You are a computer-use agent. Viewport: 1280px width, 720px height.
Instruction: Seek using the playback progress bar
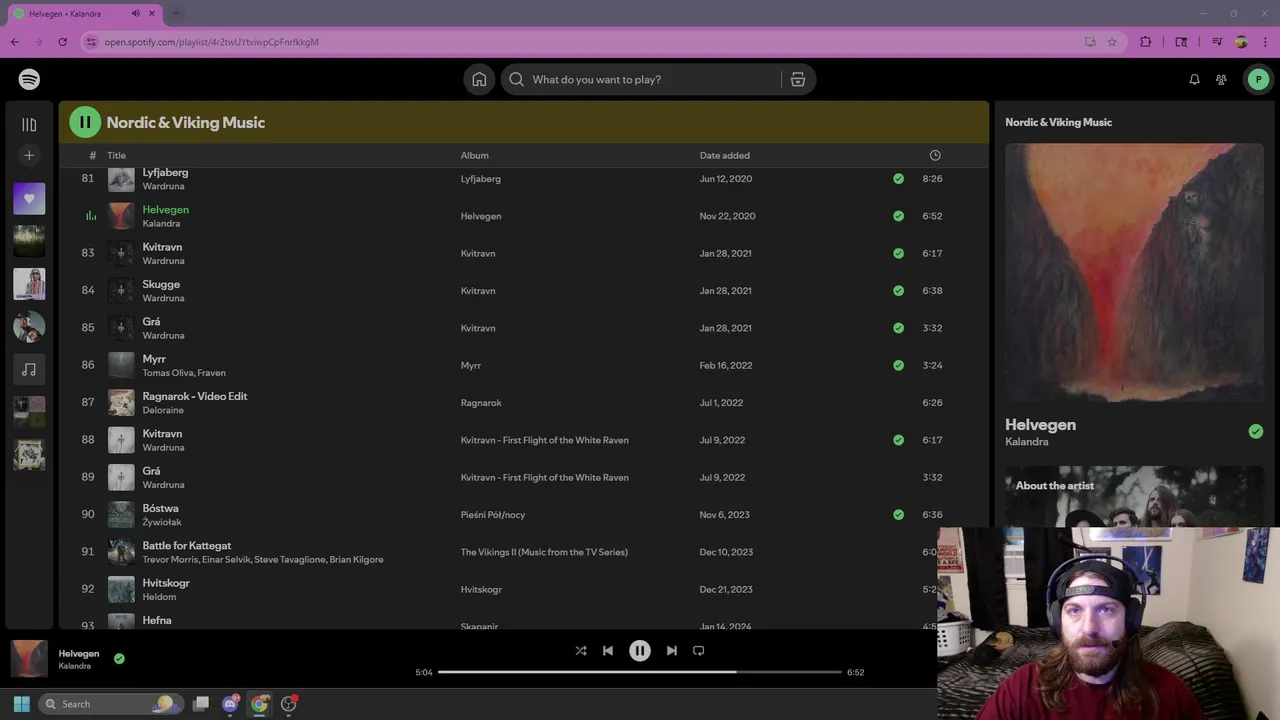click(x=640, y=672)
